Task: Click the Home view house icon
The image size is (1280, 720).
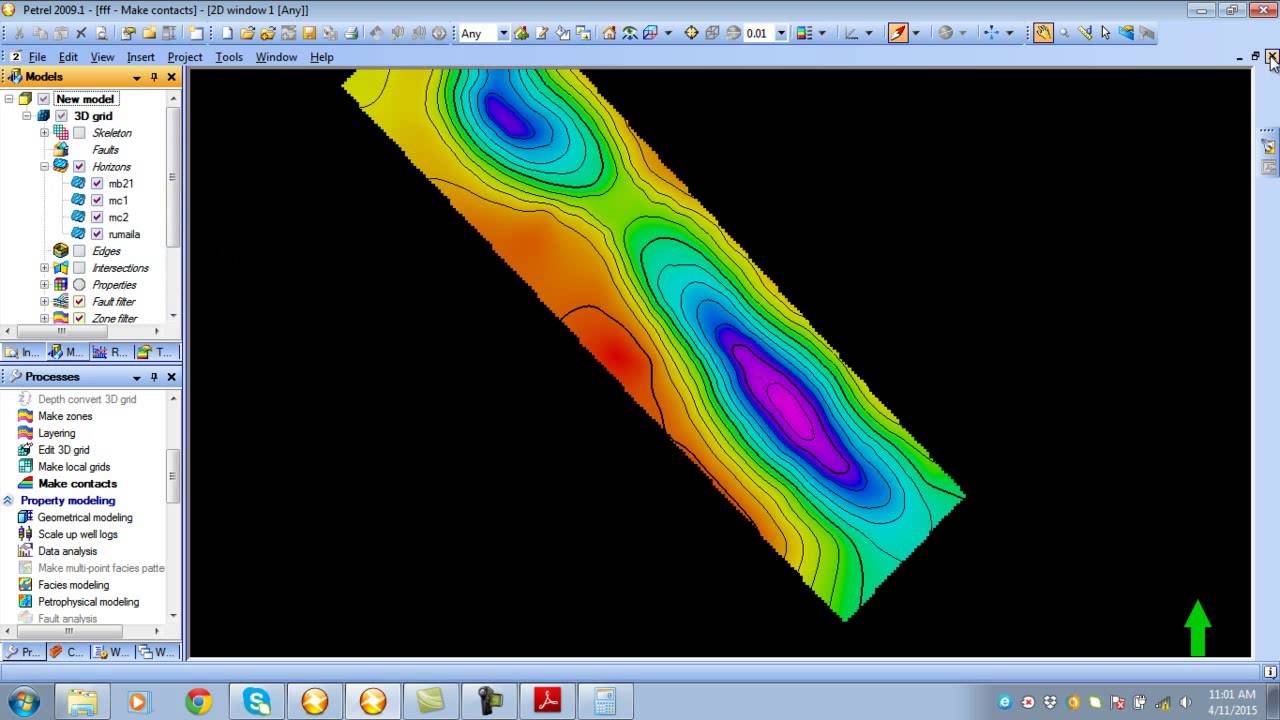Action: pos(609,33)
